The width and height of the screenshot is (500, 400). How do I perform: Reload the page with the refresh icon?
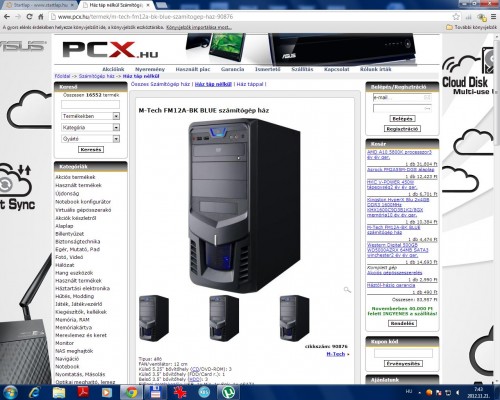tap(29, 17)
